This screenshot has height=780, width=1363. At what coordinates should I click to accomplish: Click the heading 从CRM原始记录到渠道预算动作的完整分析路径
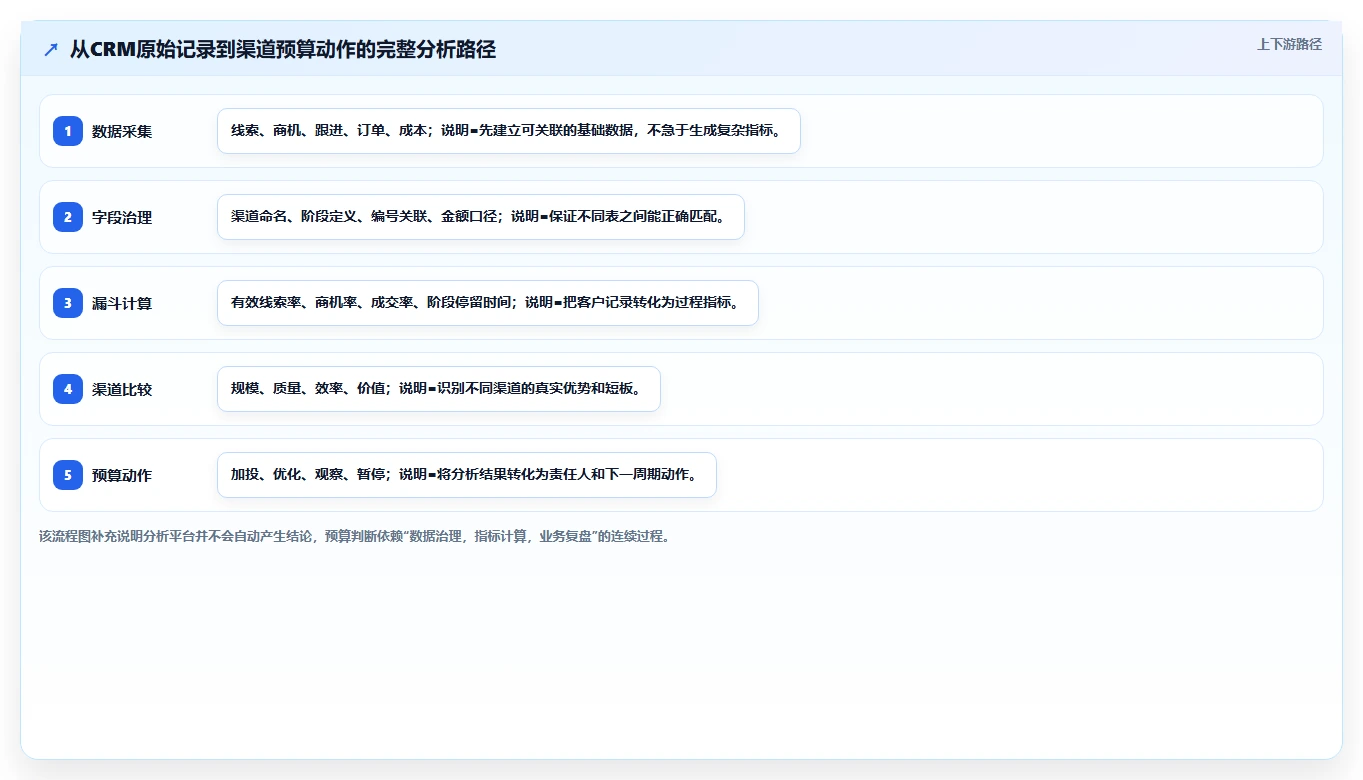click(283, 49)
